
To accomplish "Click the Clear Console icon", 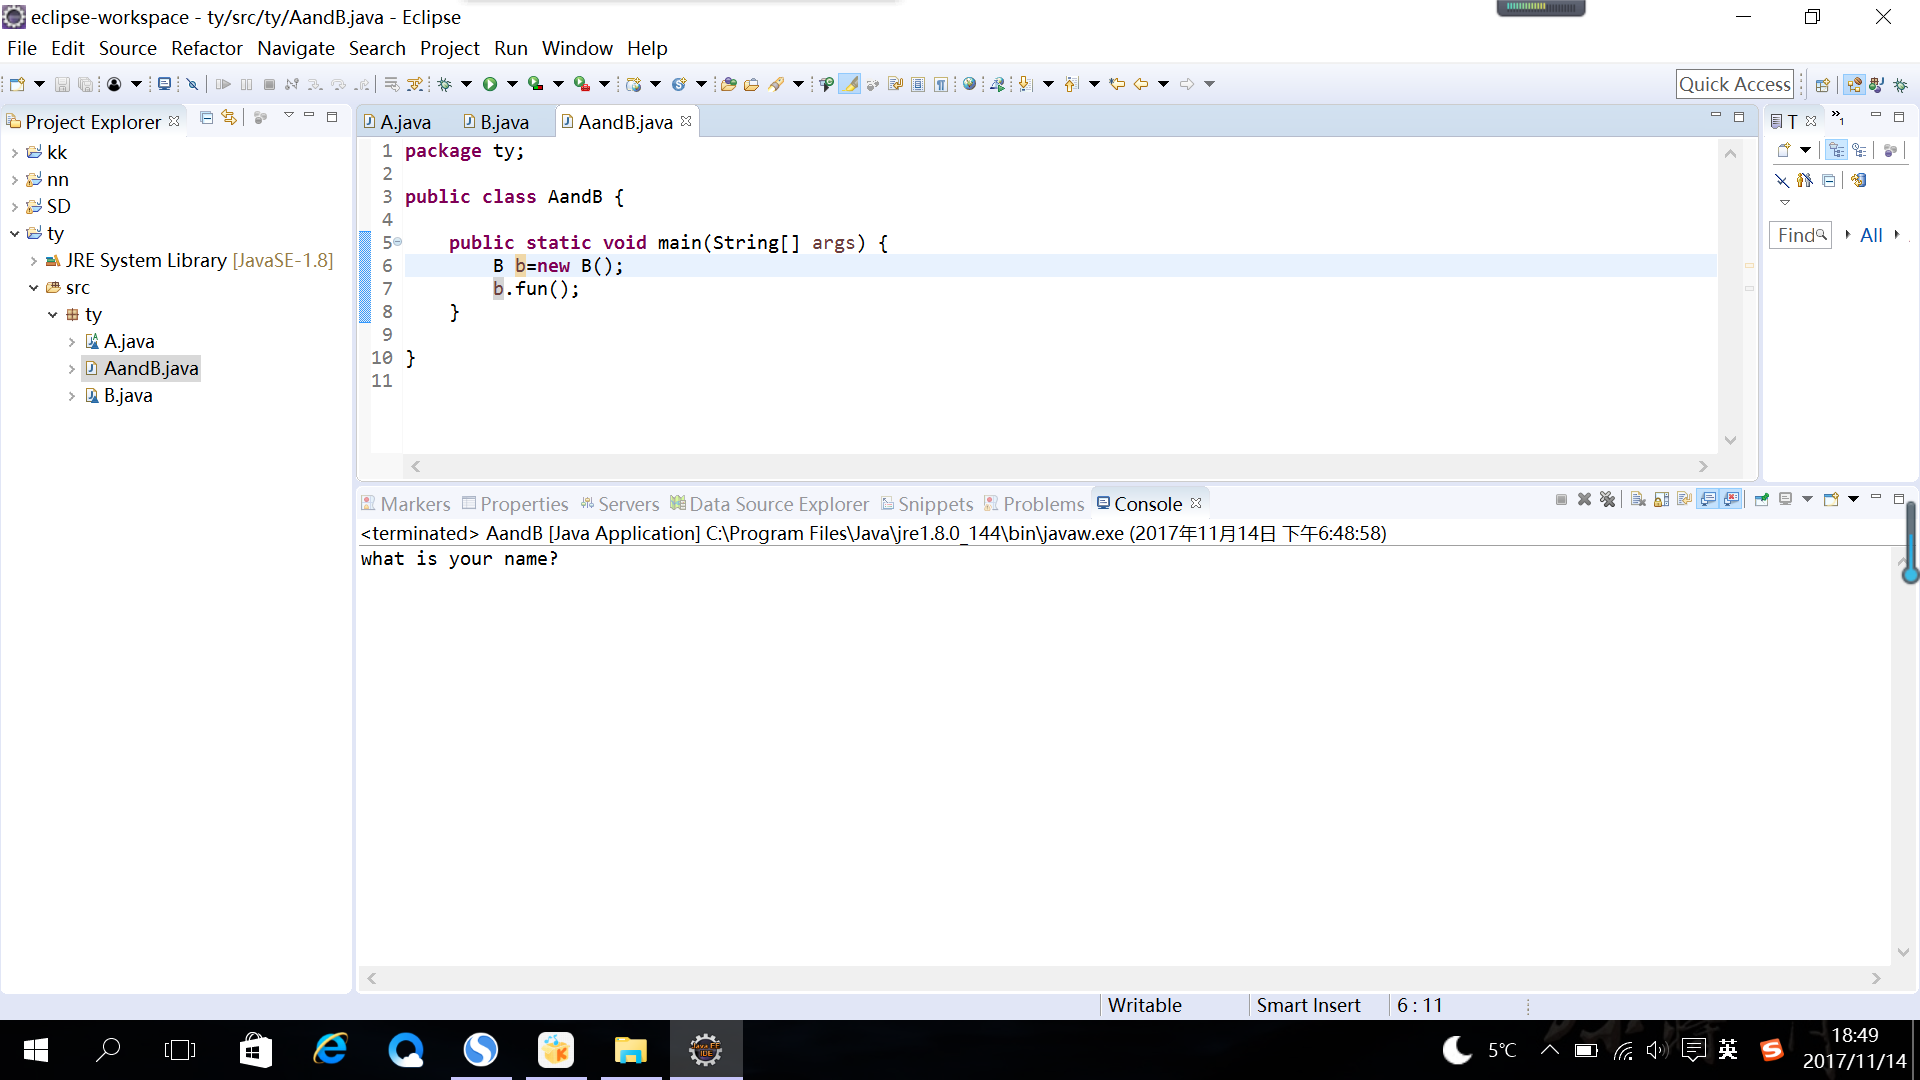I will click(1638, 499).
